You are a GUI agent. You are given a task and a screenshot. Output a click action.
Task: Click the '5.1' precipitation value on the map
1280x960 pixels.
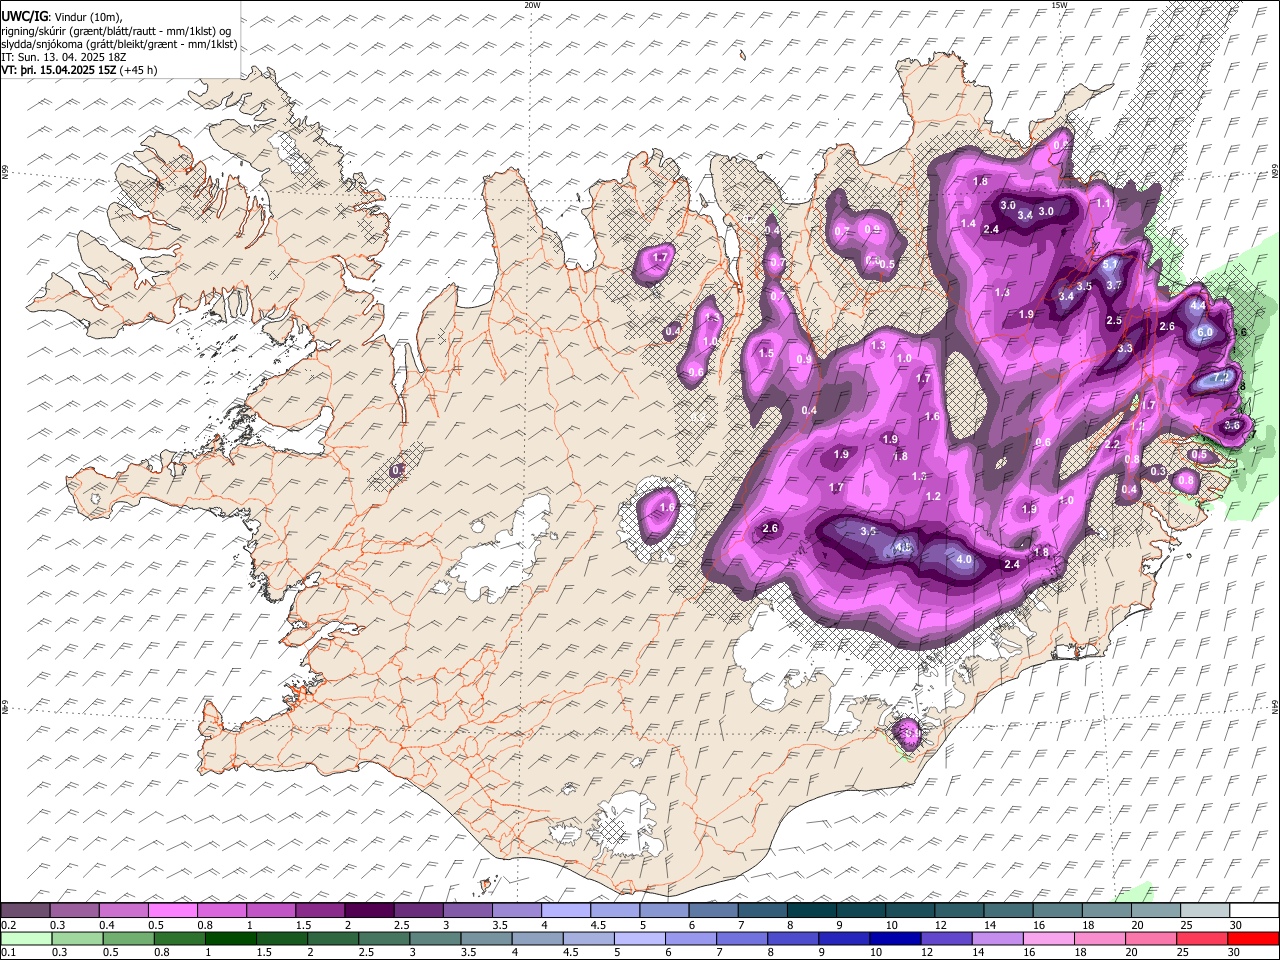coord(1110,264)
